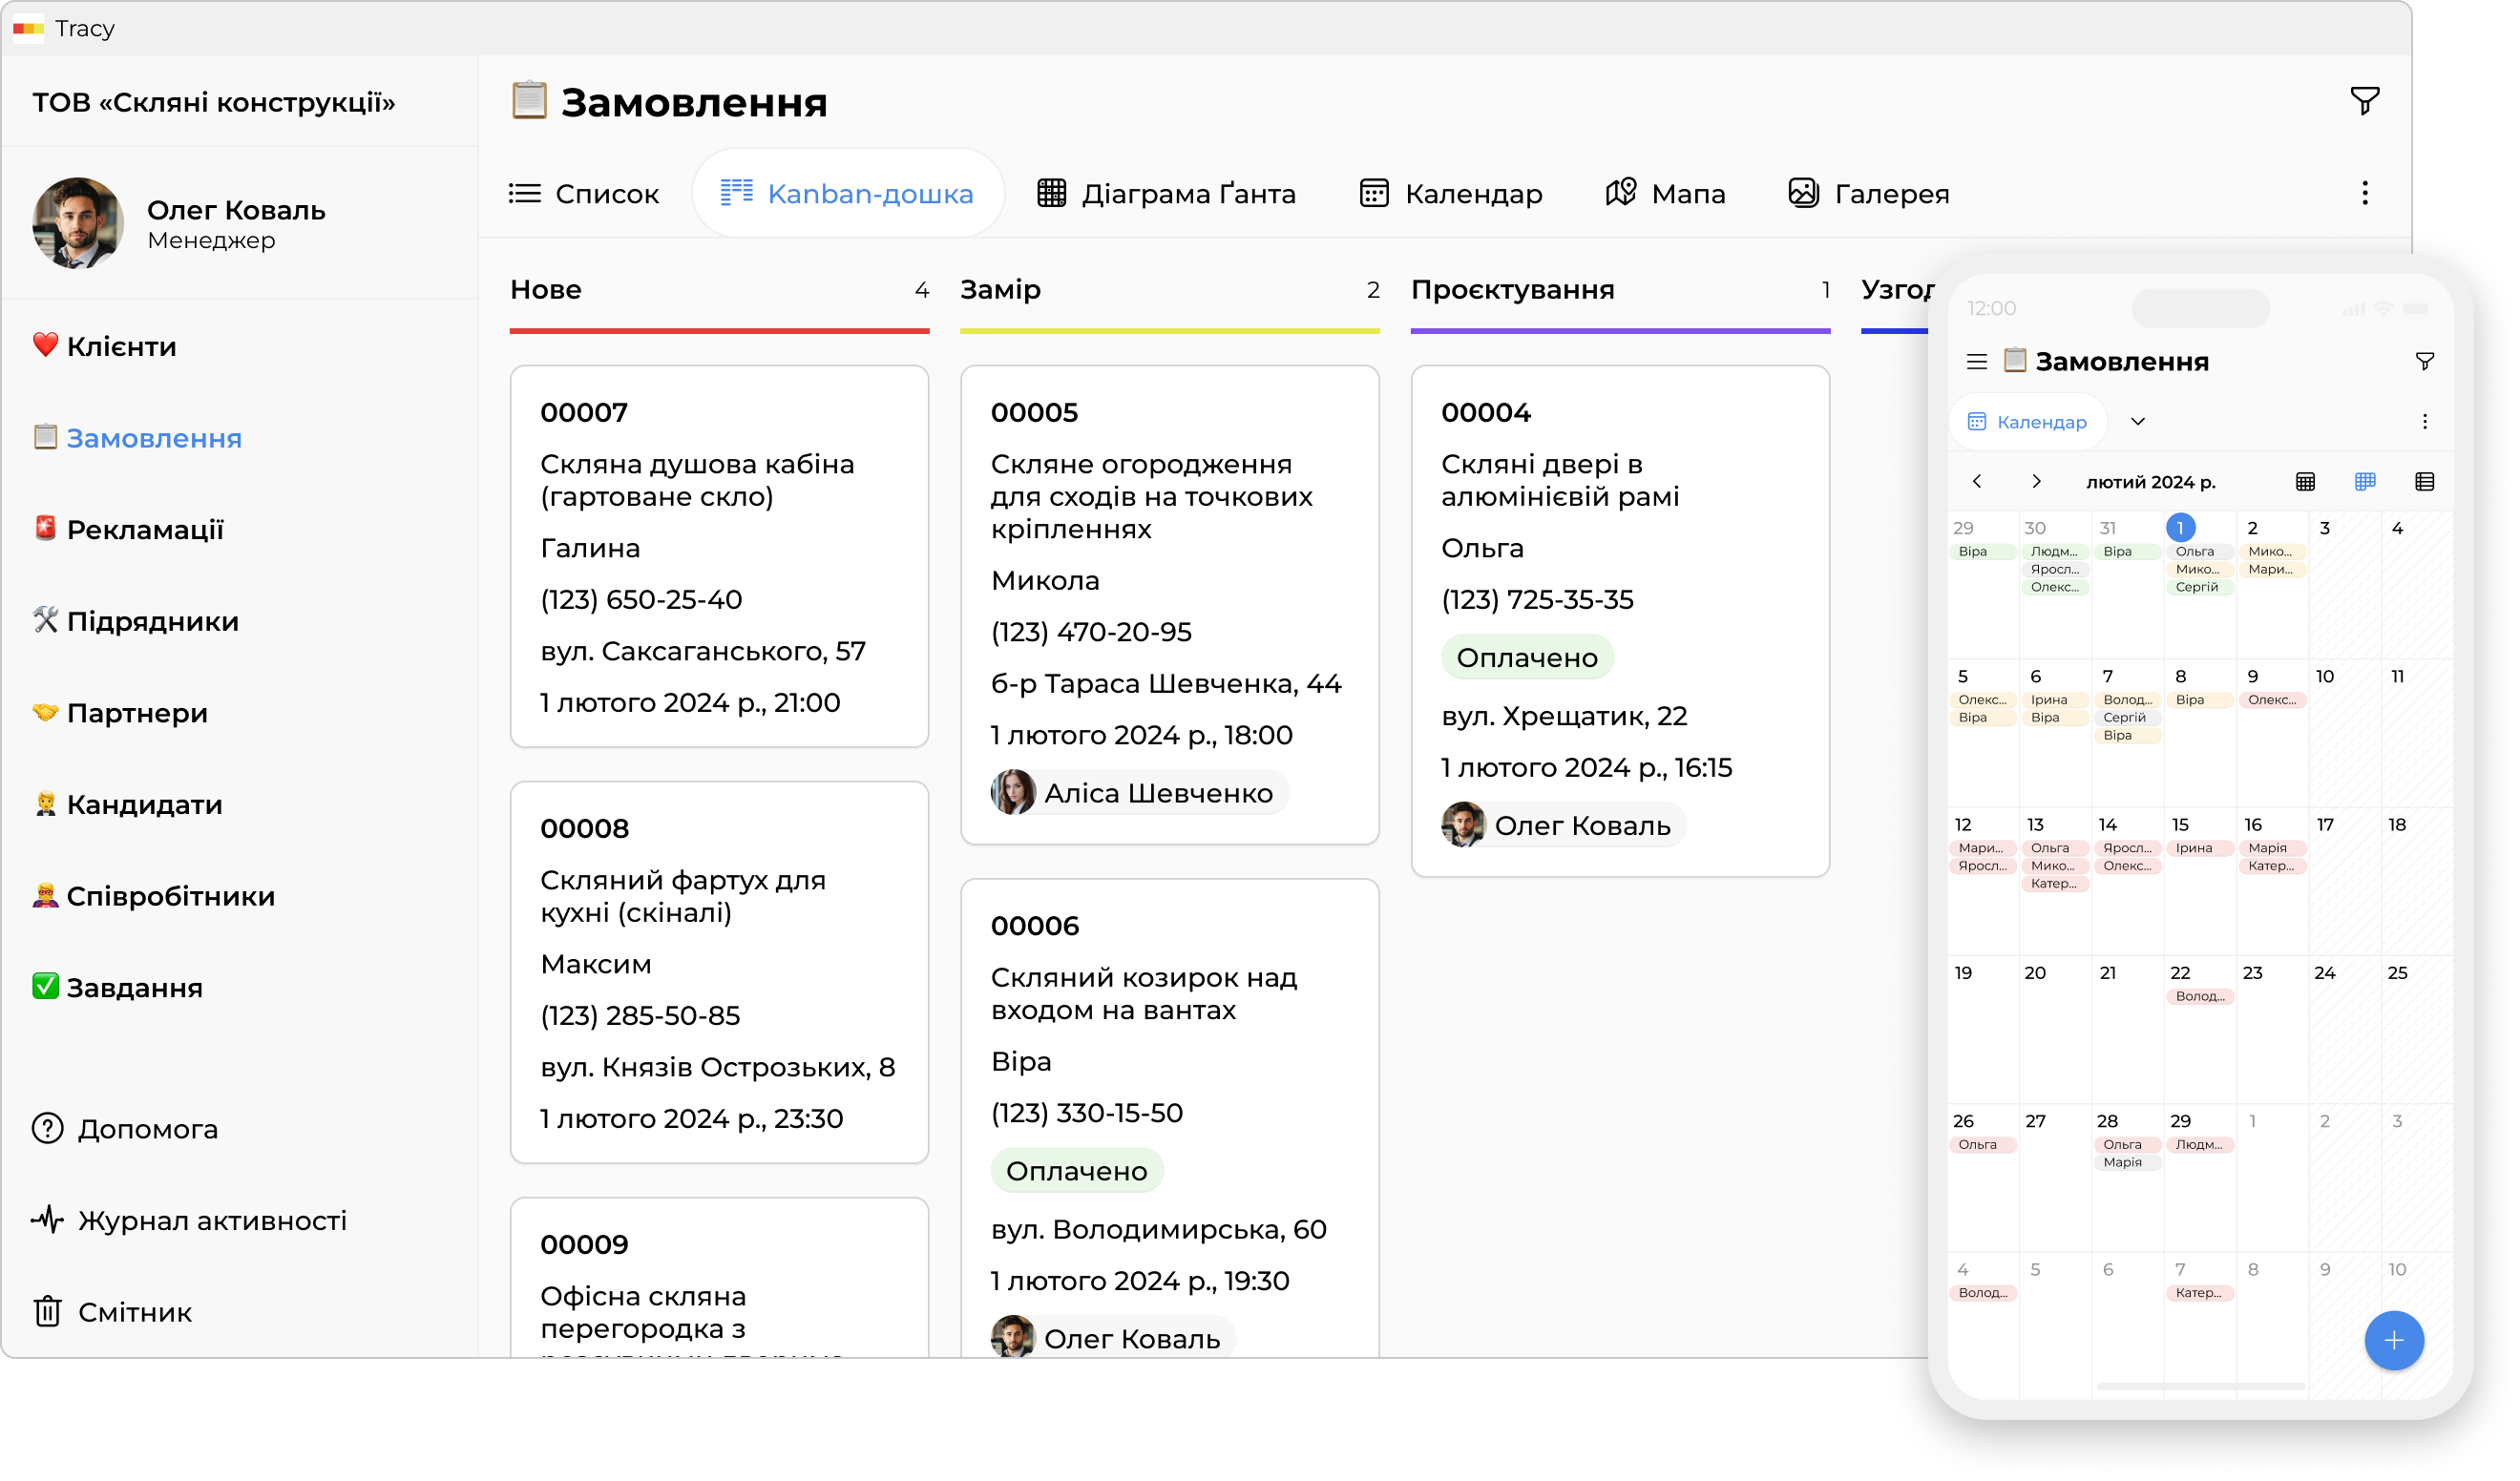The image size is (2520, 1481).
Task: Switch mobile calendar to list view icon
Action: [x=2424, y=482]
